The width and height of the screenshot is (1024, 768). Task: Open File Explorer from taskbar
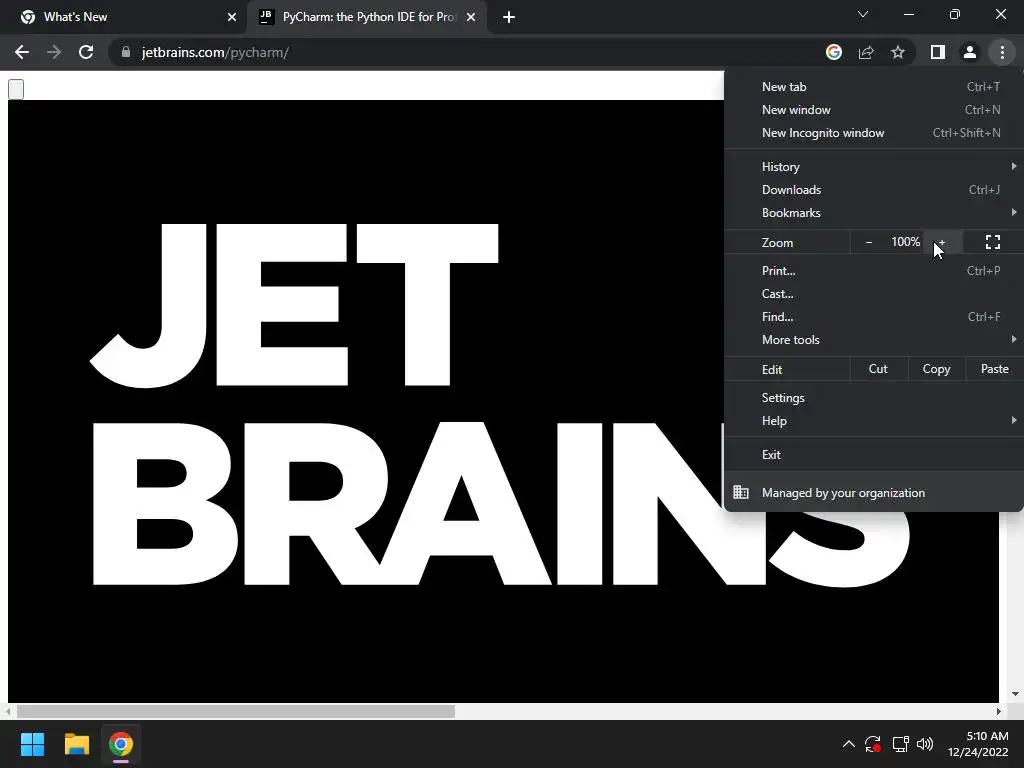tap(76, 744)
